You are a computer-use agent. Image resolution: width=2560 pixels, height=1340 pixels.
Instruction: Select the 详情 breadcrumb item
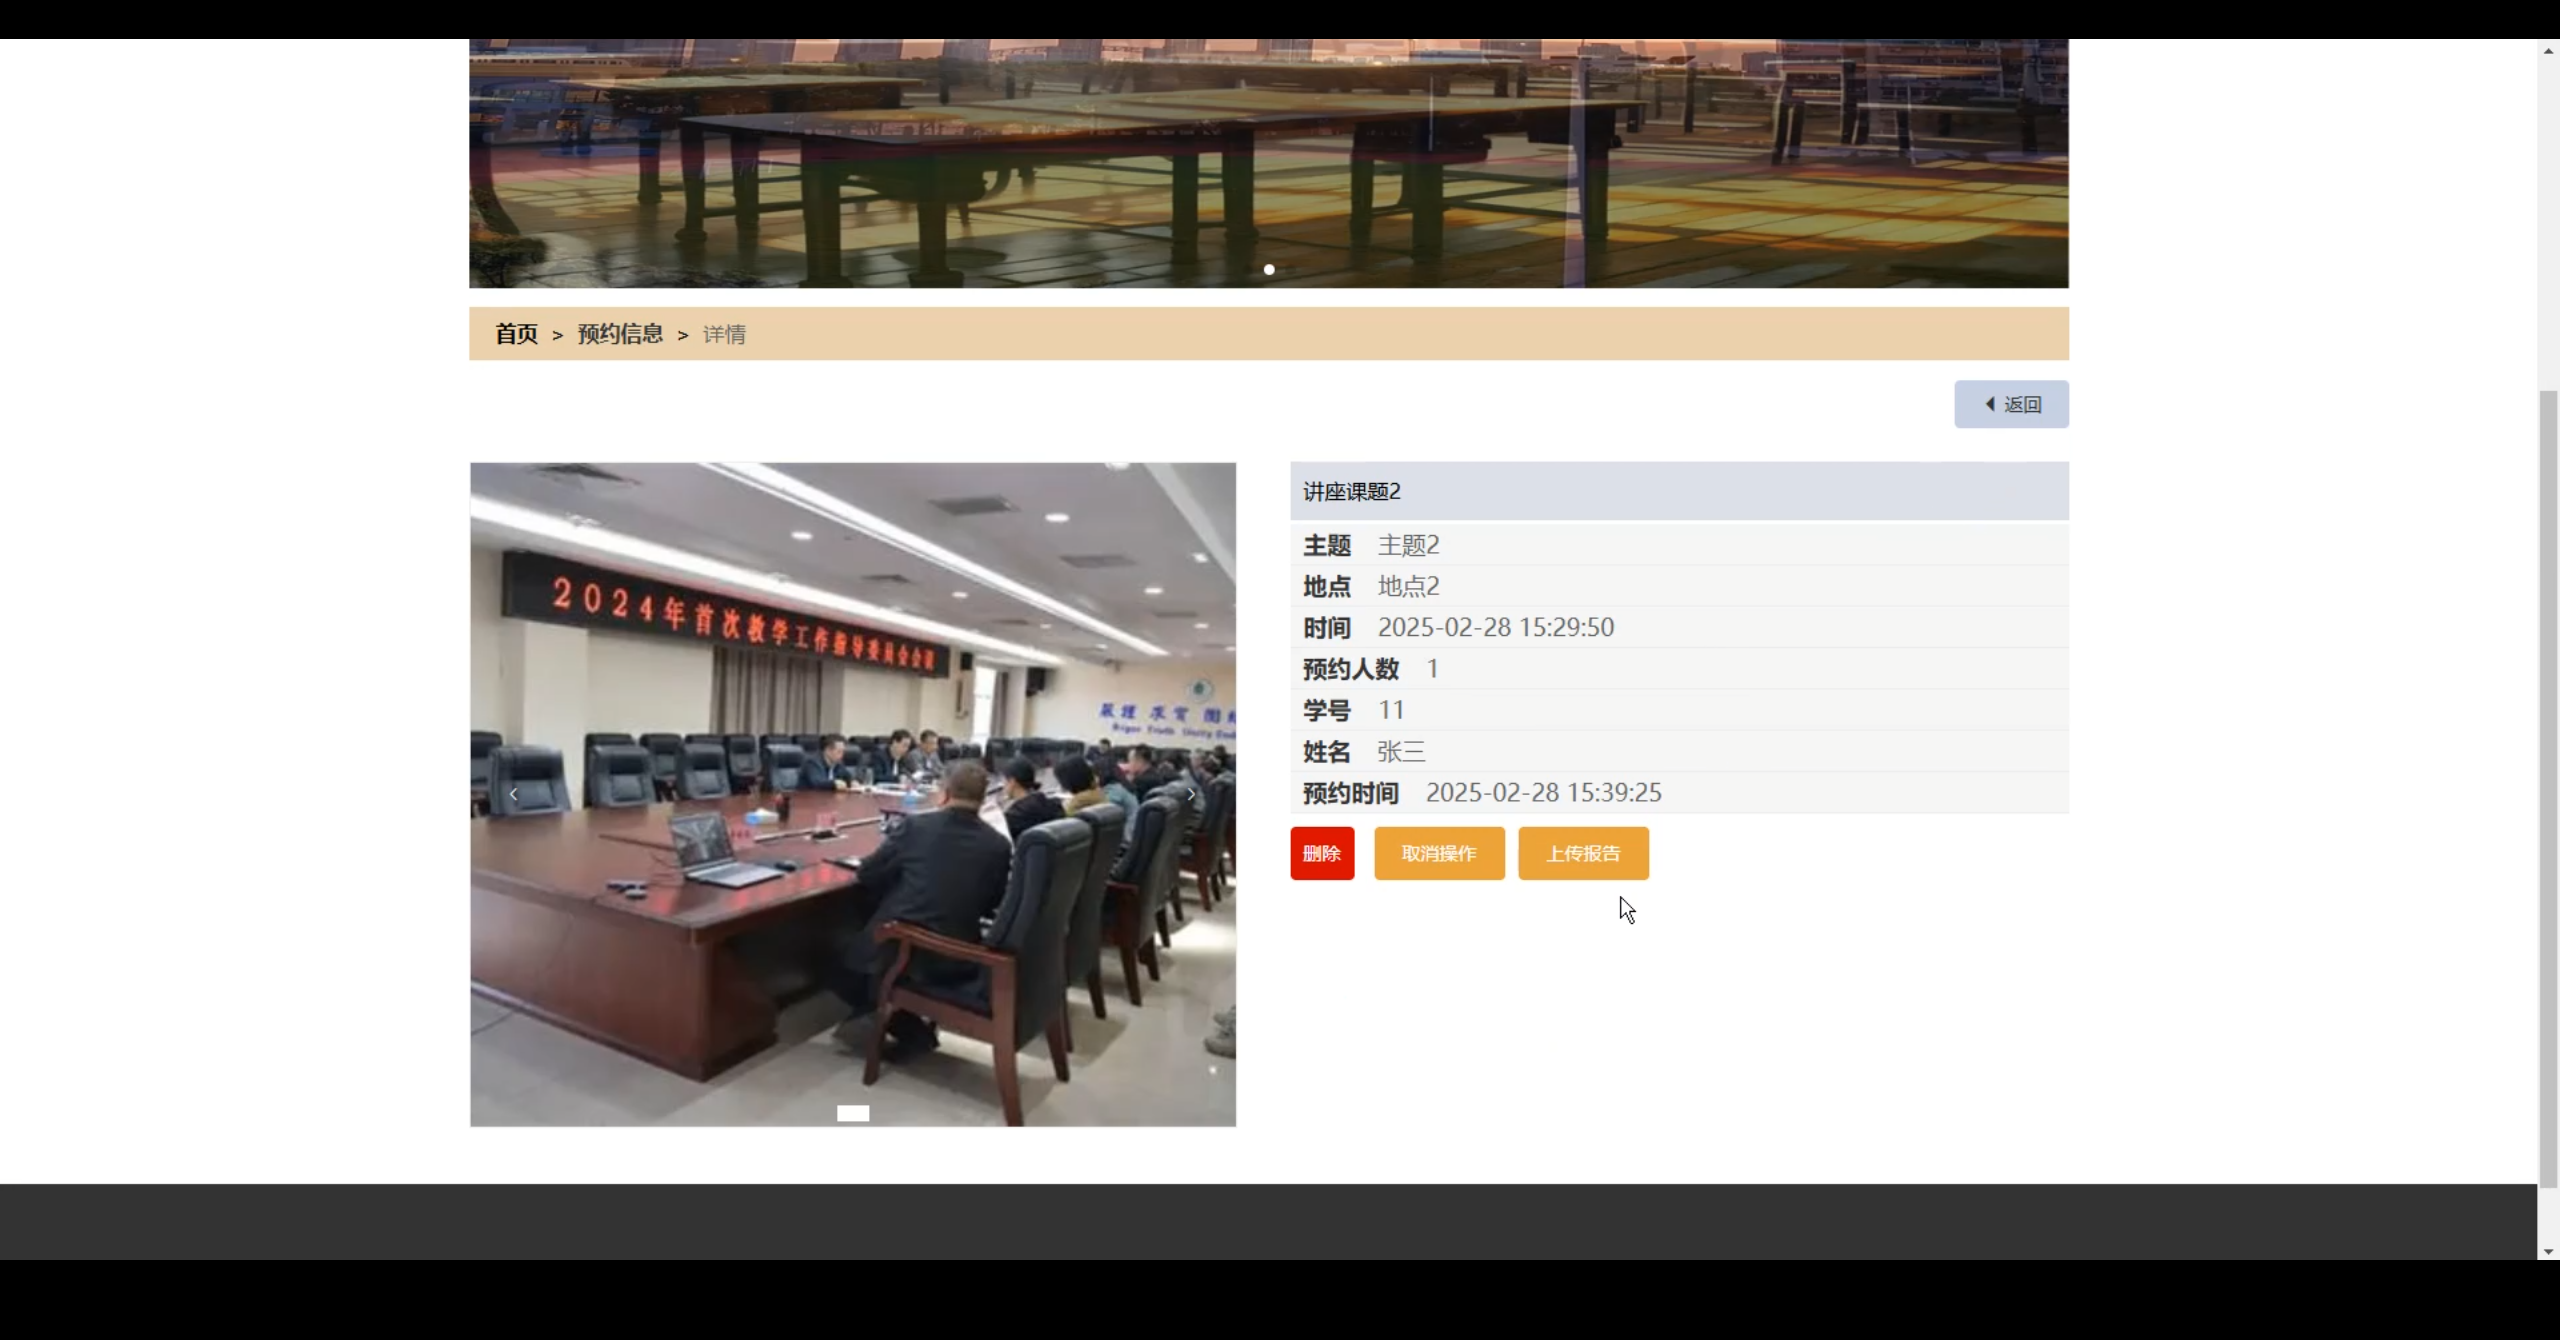click(724, 334)
